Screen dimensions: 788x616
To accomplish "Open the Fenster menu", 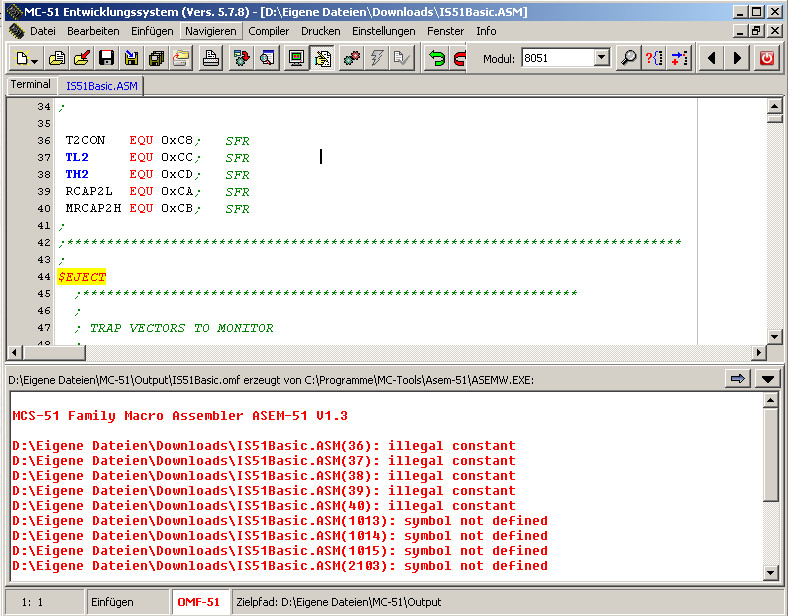I will pos(445,31).
